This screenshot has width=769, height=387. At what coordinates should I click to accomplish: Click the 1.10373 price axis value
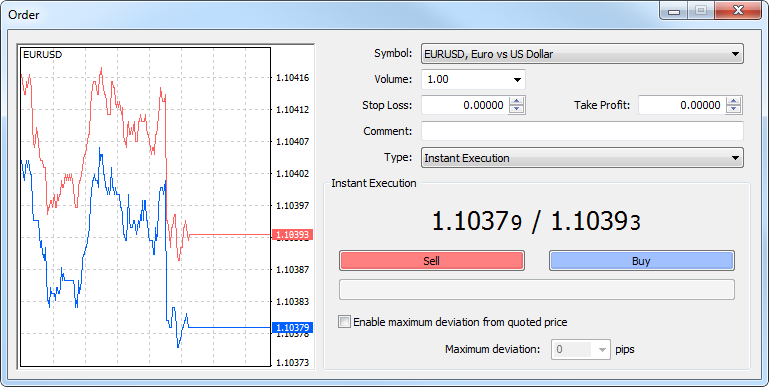(x=292, y=363)
